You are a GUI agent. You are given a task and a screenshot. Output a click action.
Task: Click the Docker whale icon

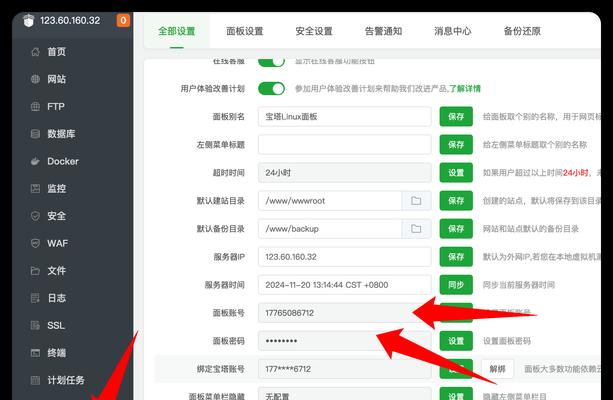pyautogui.click(x=35, y=161)
